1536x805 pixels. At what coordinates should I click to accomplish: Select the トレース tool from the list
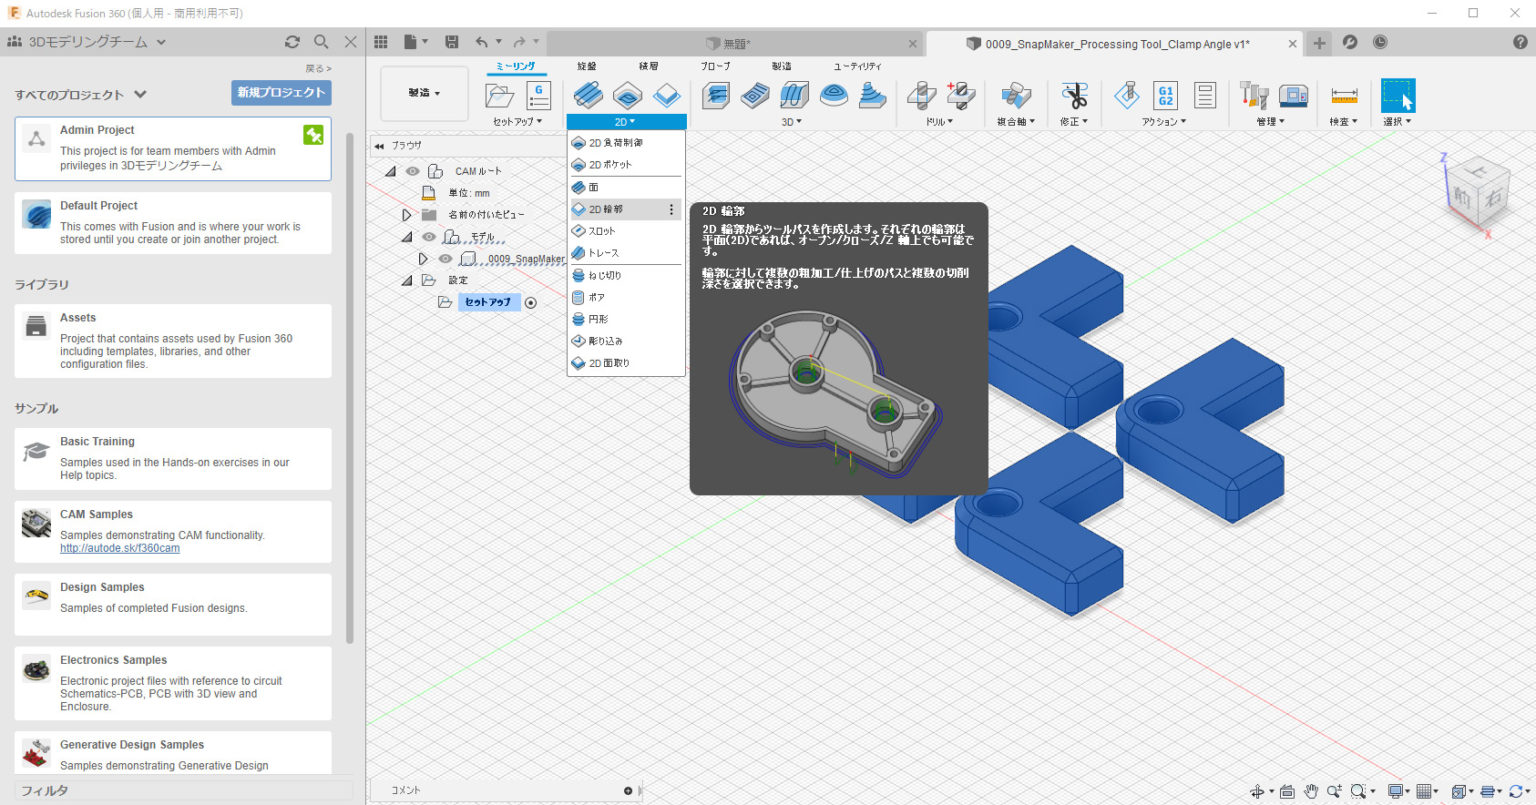tap(607, 252)
